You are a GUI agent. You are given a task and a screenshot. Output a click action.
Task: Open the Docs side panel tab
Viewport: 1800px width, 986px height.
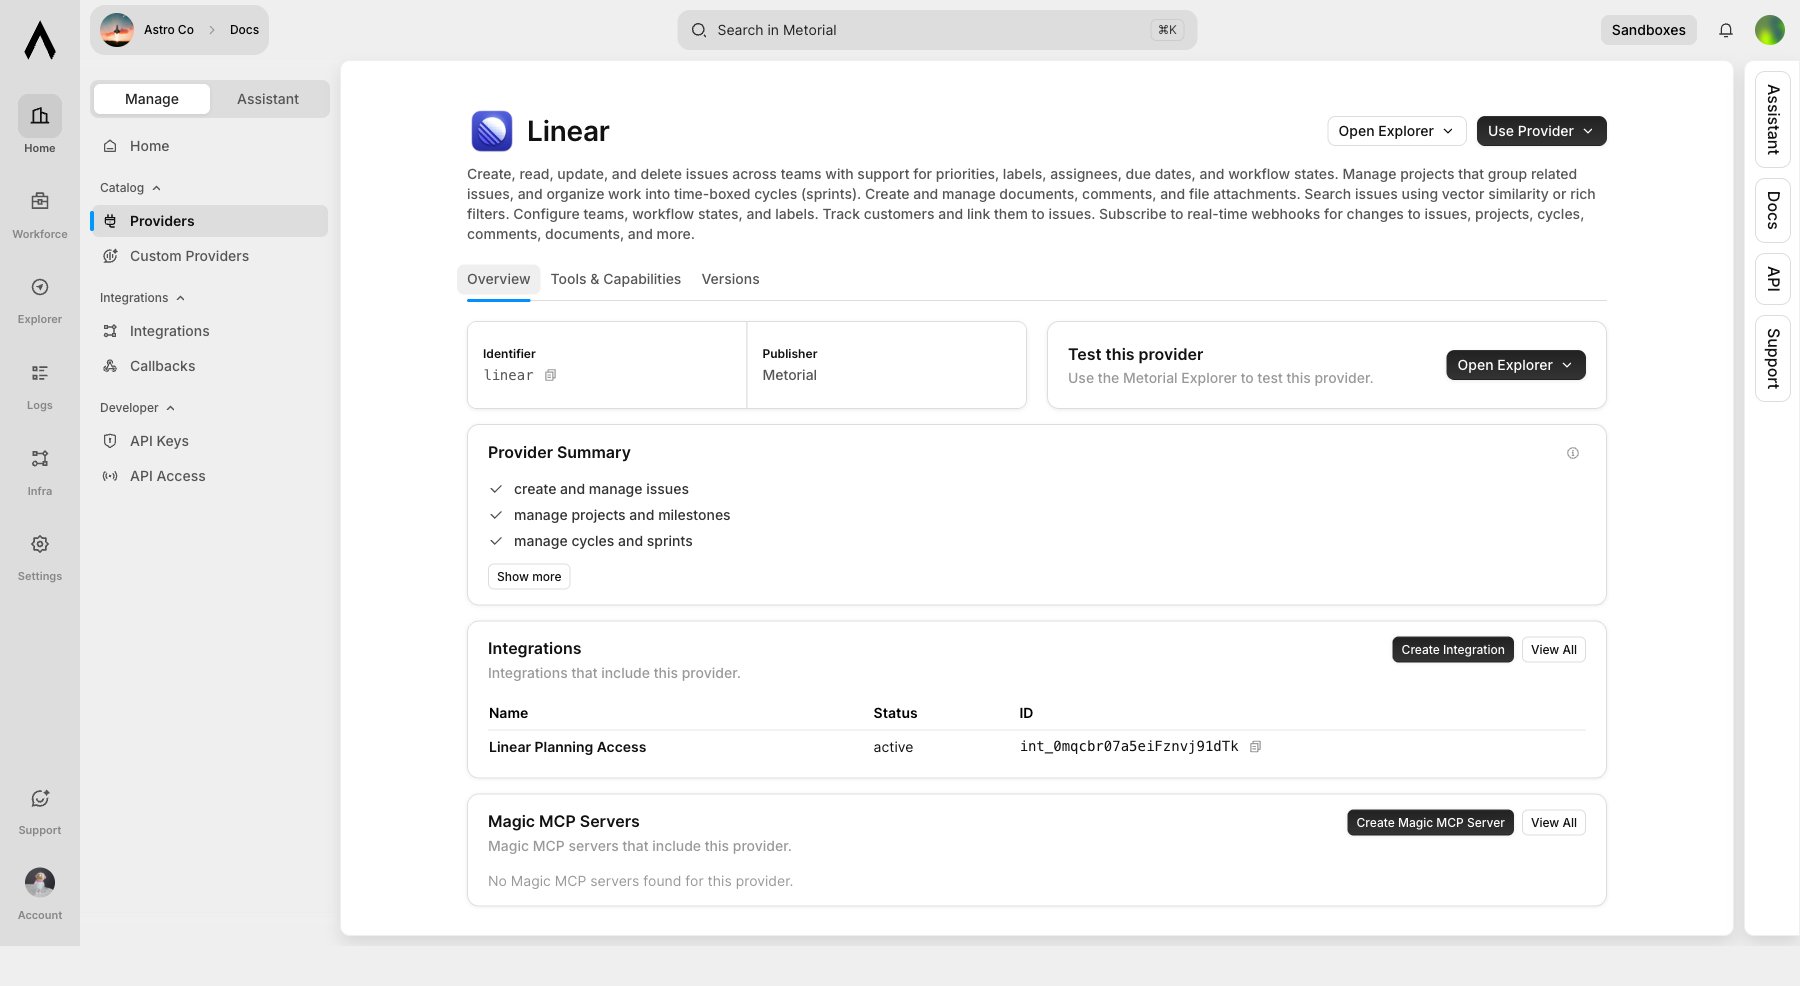pyautogui.click(x=1773, y=210)
